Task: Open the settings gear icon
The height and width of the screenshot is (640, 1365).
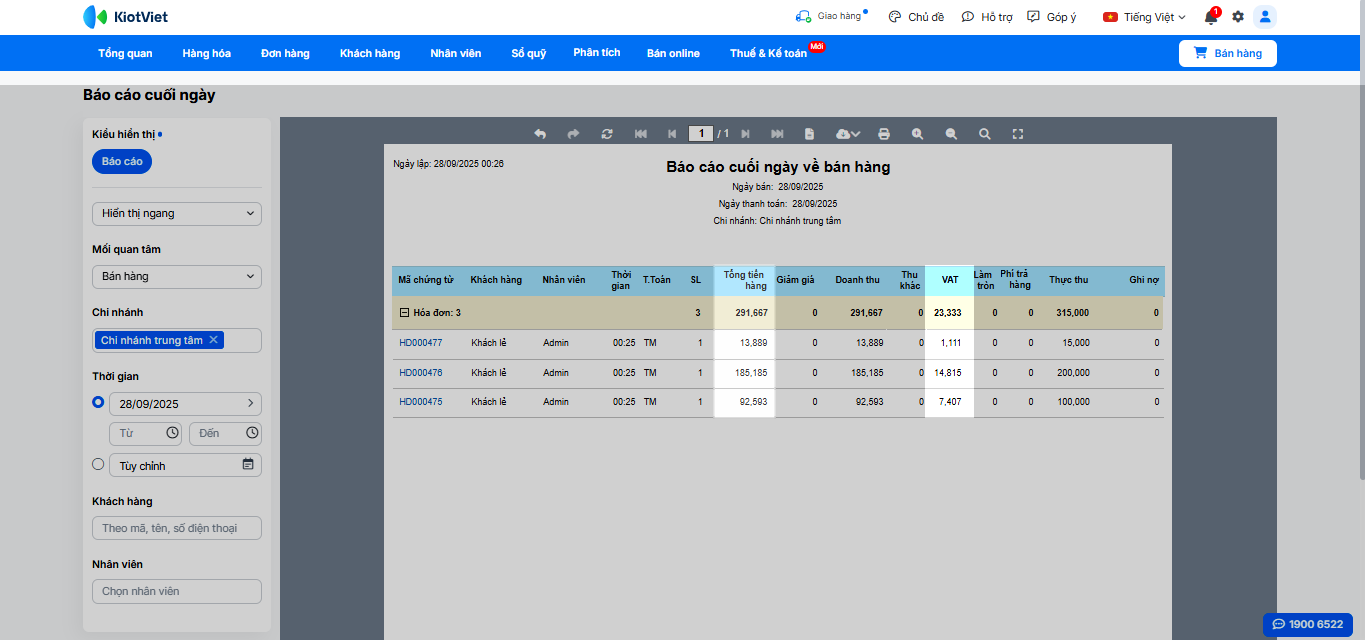Action: [1238, 17]
